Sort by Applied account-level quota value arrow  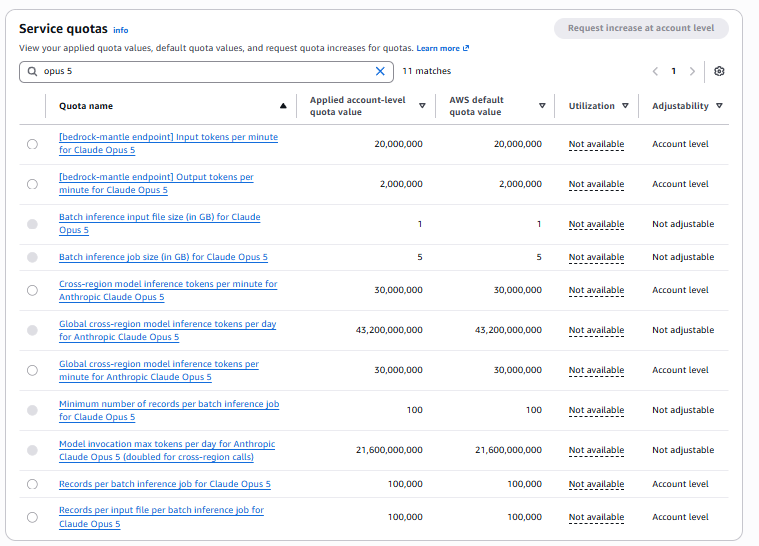click(x=422, y=106)
